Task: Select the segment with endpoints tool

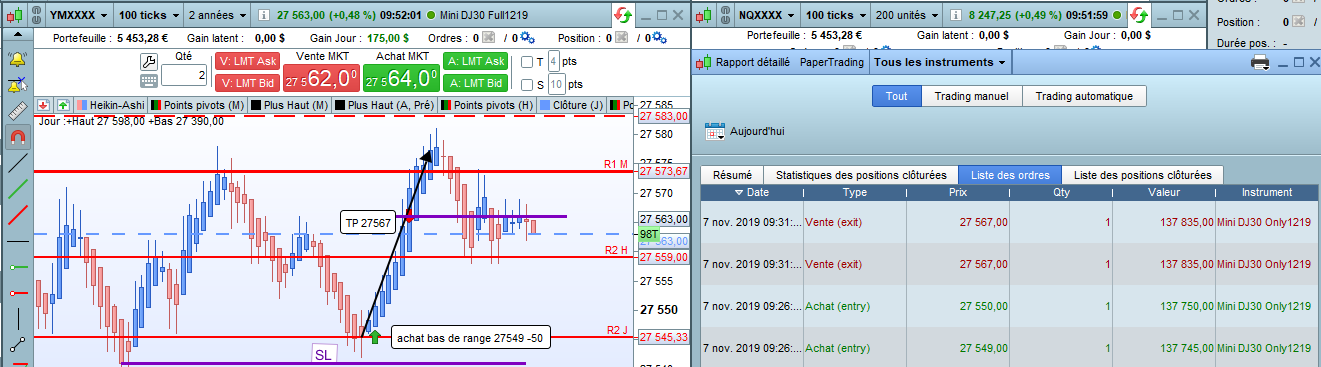Action: pos(17,345)
